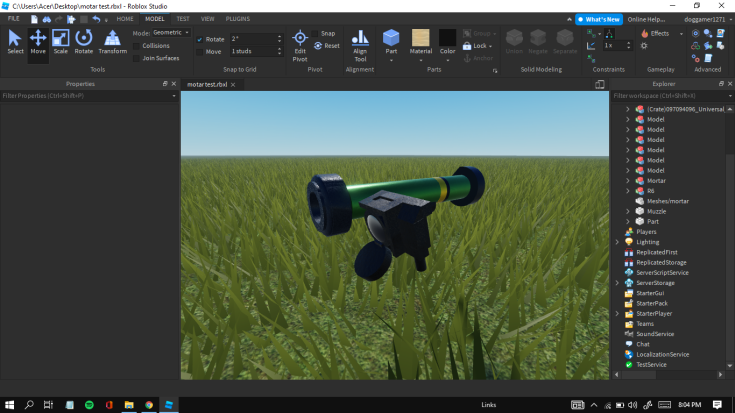Click the Filter Properties search field

click(89, 96)
